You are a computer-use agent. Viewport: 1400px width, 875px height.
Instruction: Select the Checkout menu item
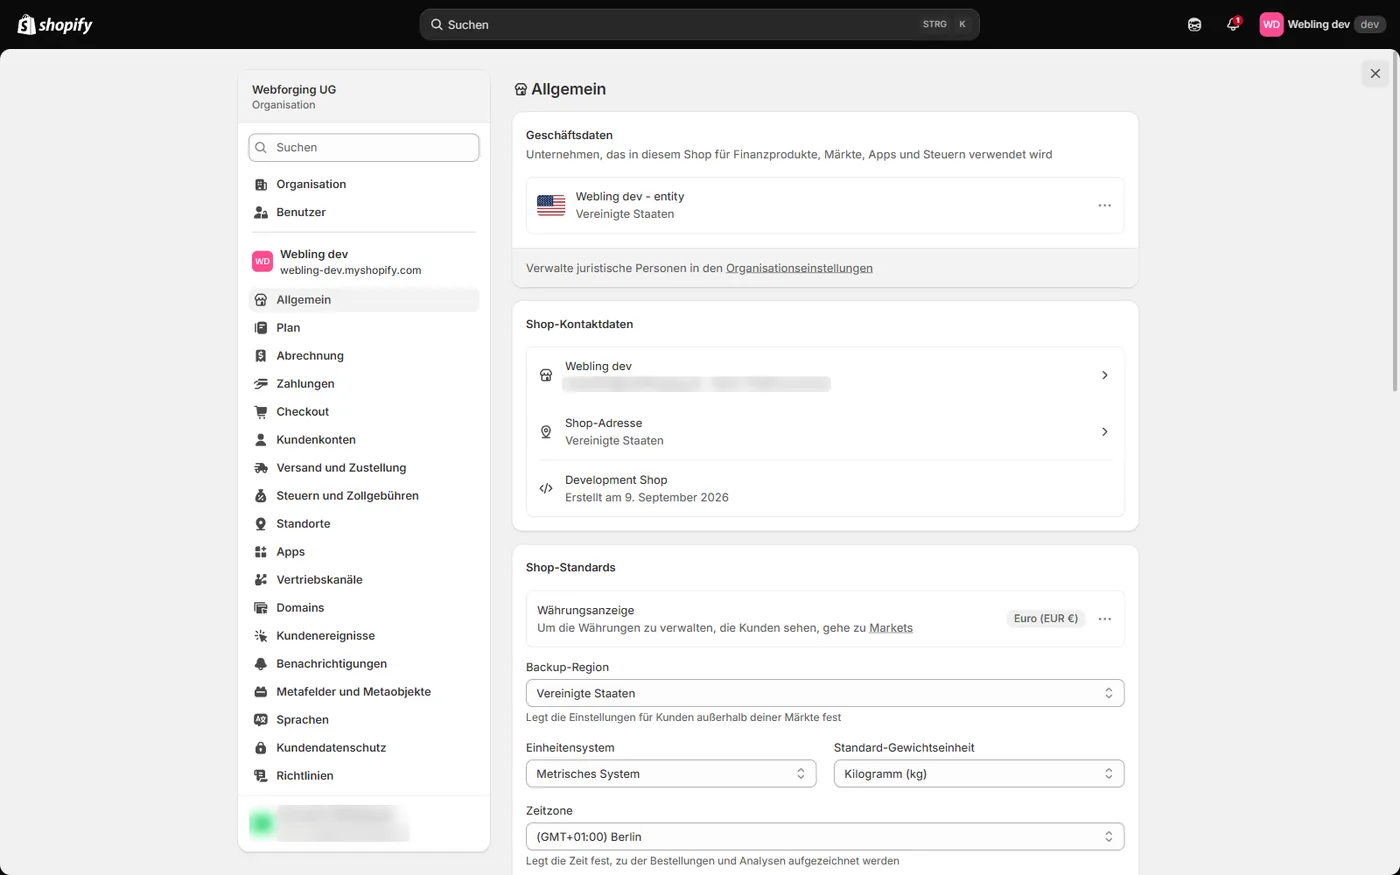click(x=364, y=412)
